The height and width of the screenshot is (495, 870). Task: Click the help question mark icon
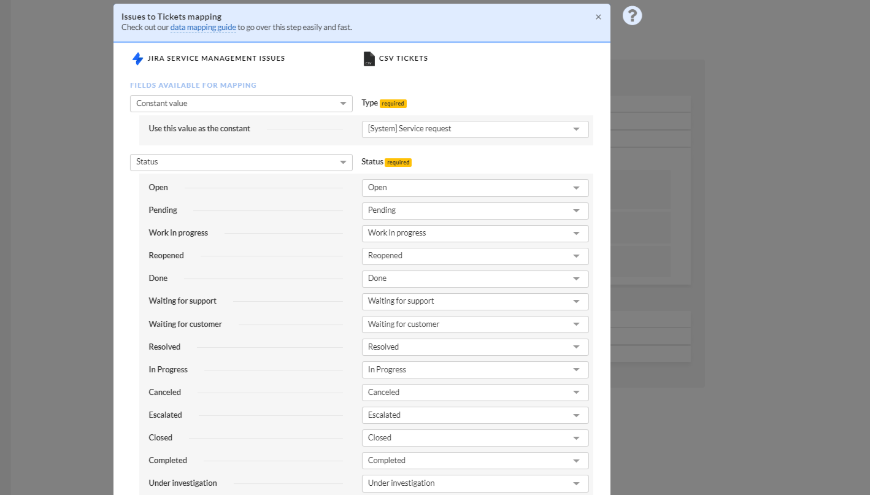(632, 16)
